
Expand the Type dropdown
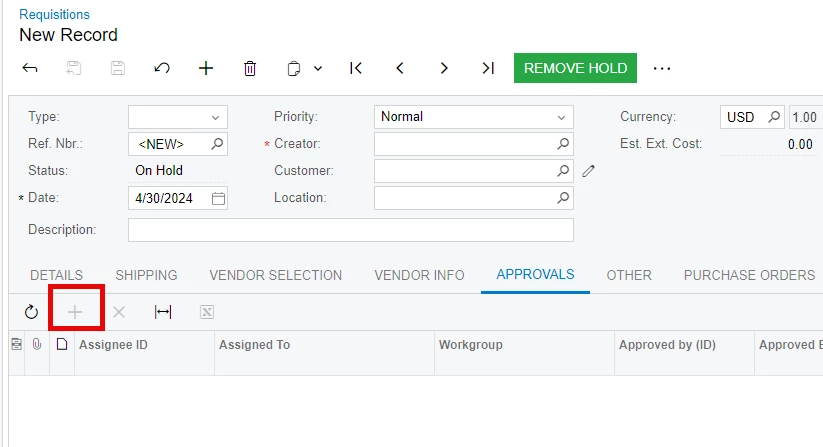click(x=215, y=118)
